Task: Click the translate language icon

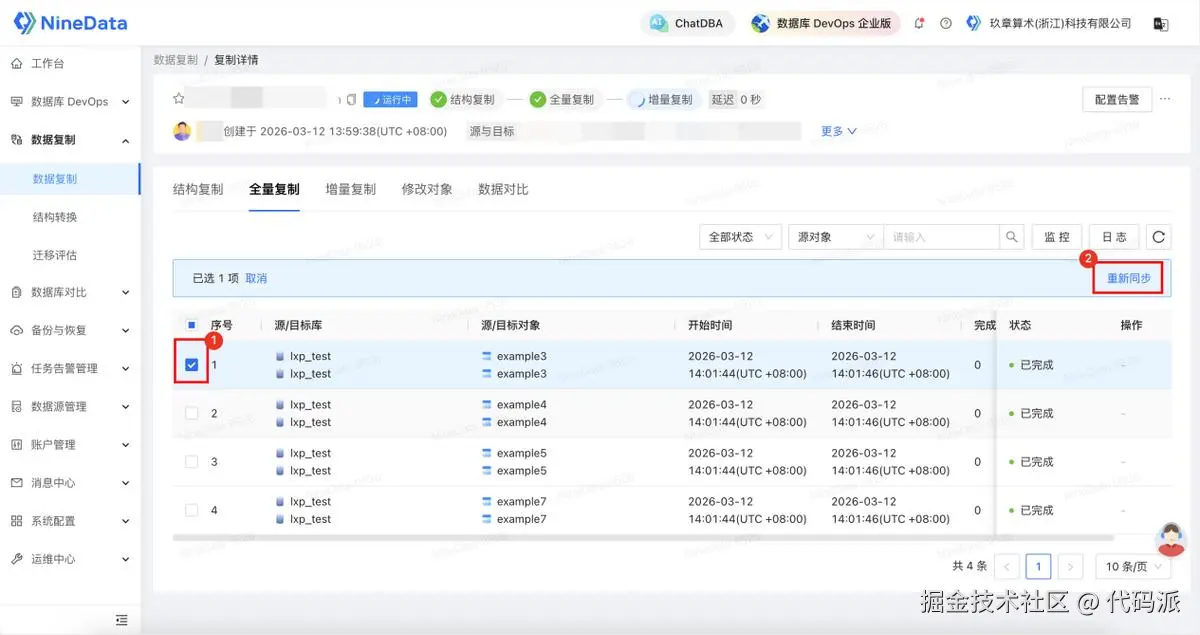Action: click(x=1161, y=23)
